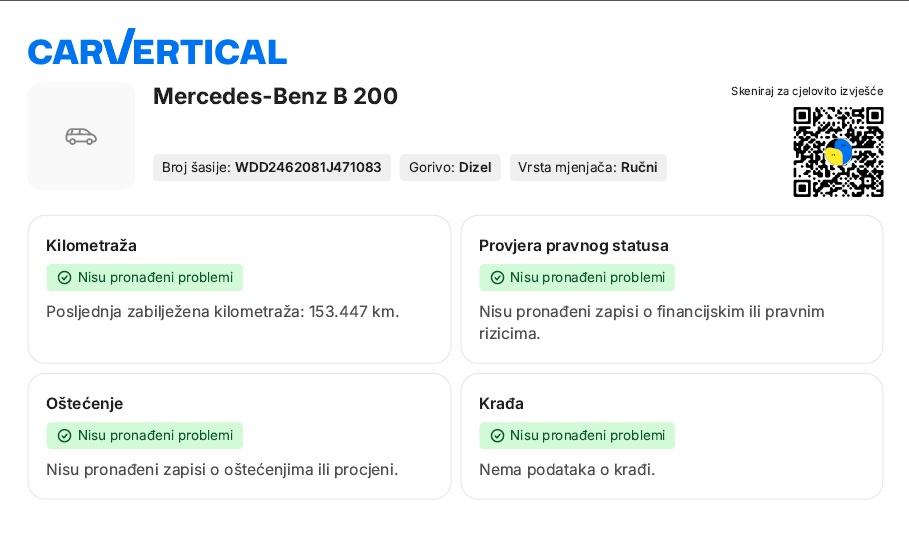Click checkmark icon in Provjera pravnog statusa badge
The width and height of the screenshot is (909, 553).
497,278
